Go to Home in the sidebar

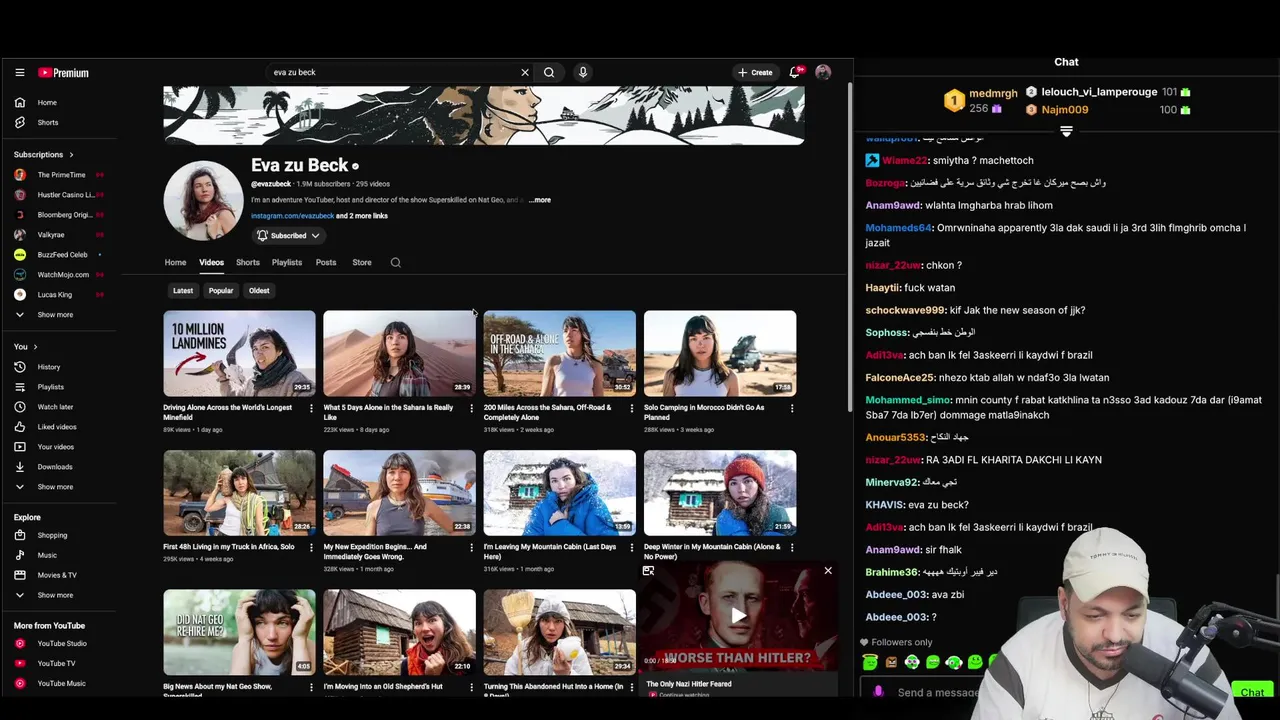click(47, 102)
